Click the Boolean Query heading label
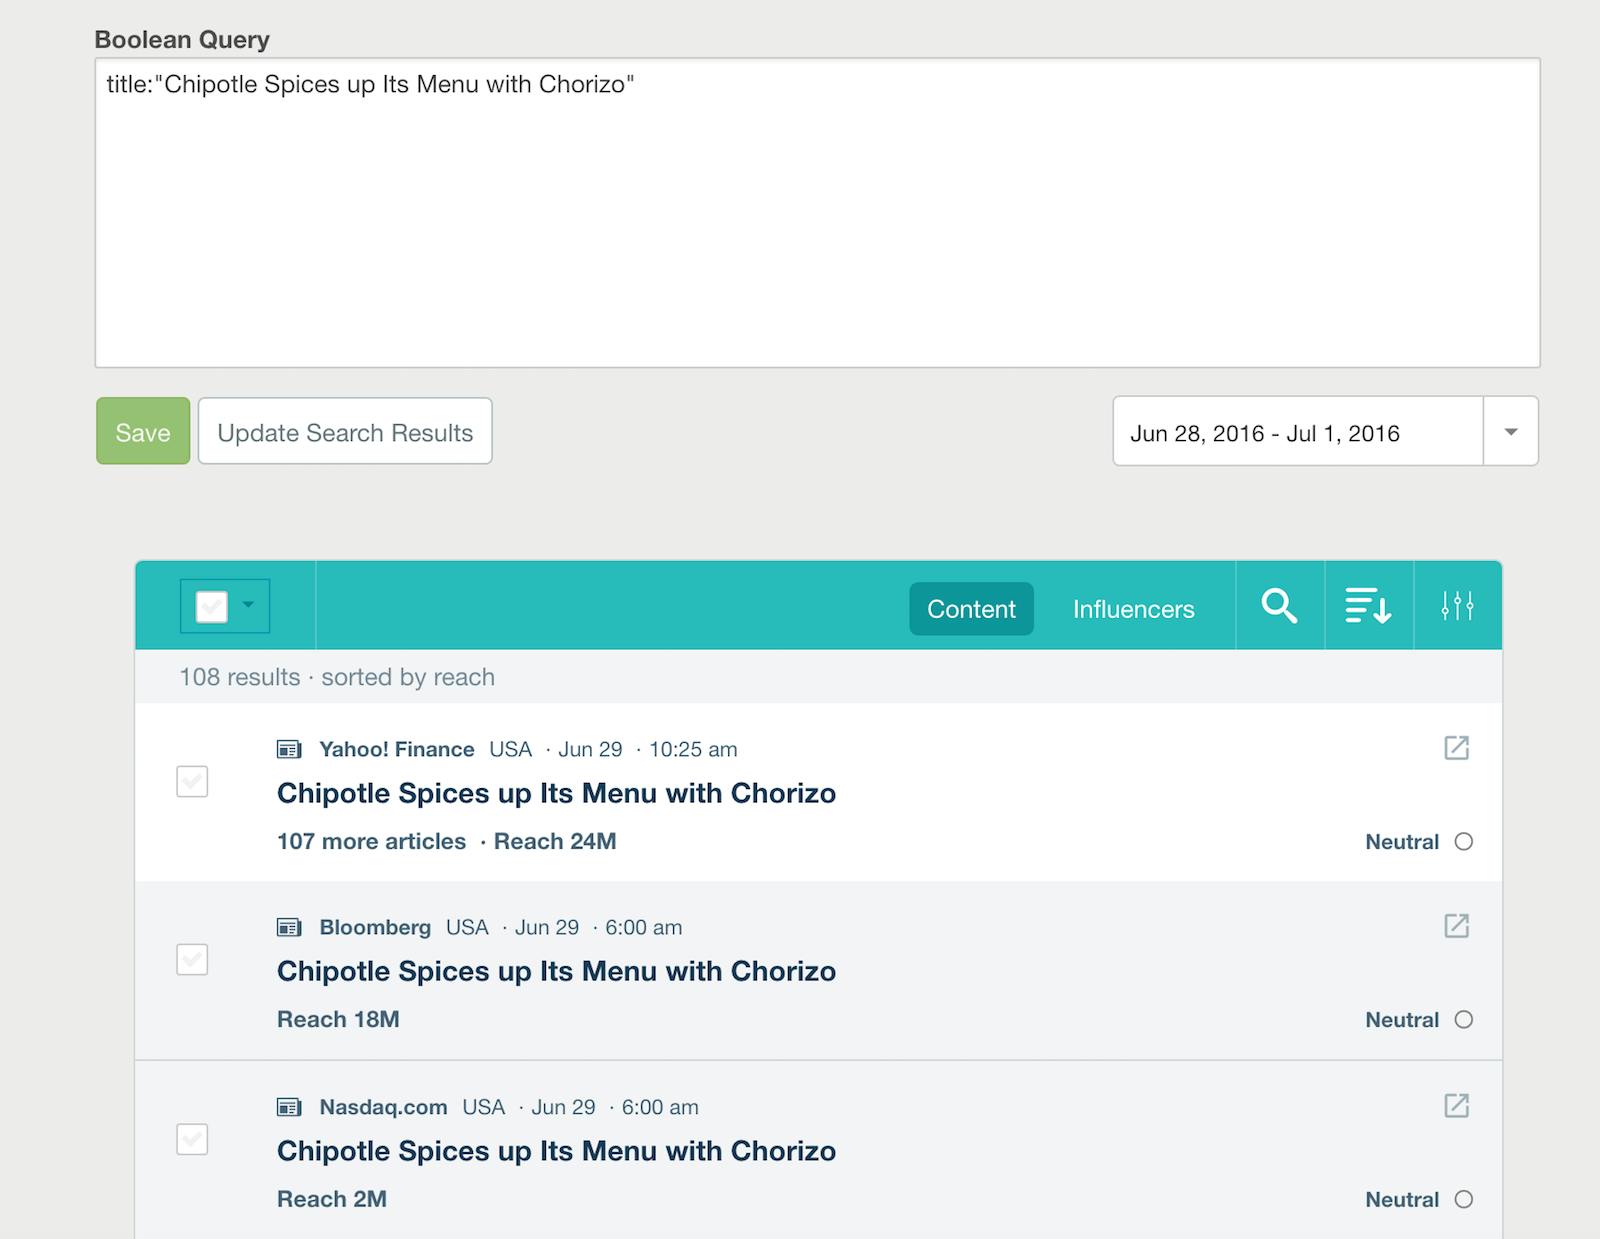1600x1239 pixels. [x=182, y=40]
